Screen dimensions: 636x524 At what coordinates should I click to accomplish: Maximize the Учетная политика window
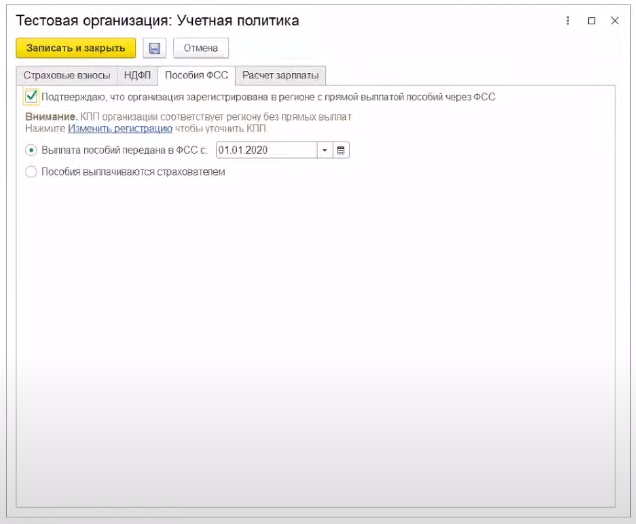coord(591,20)
